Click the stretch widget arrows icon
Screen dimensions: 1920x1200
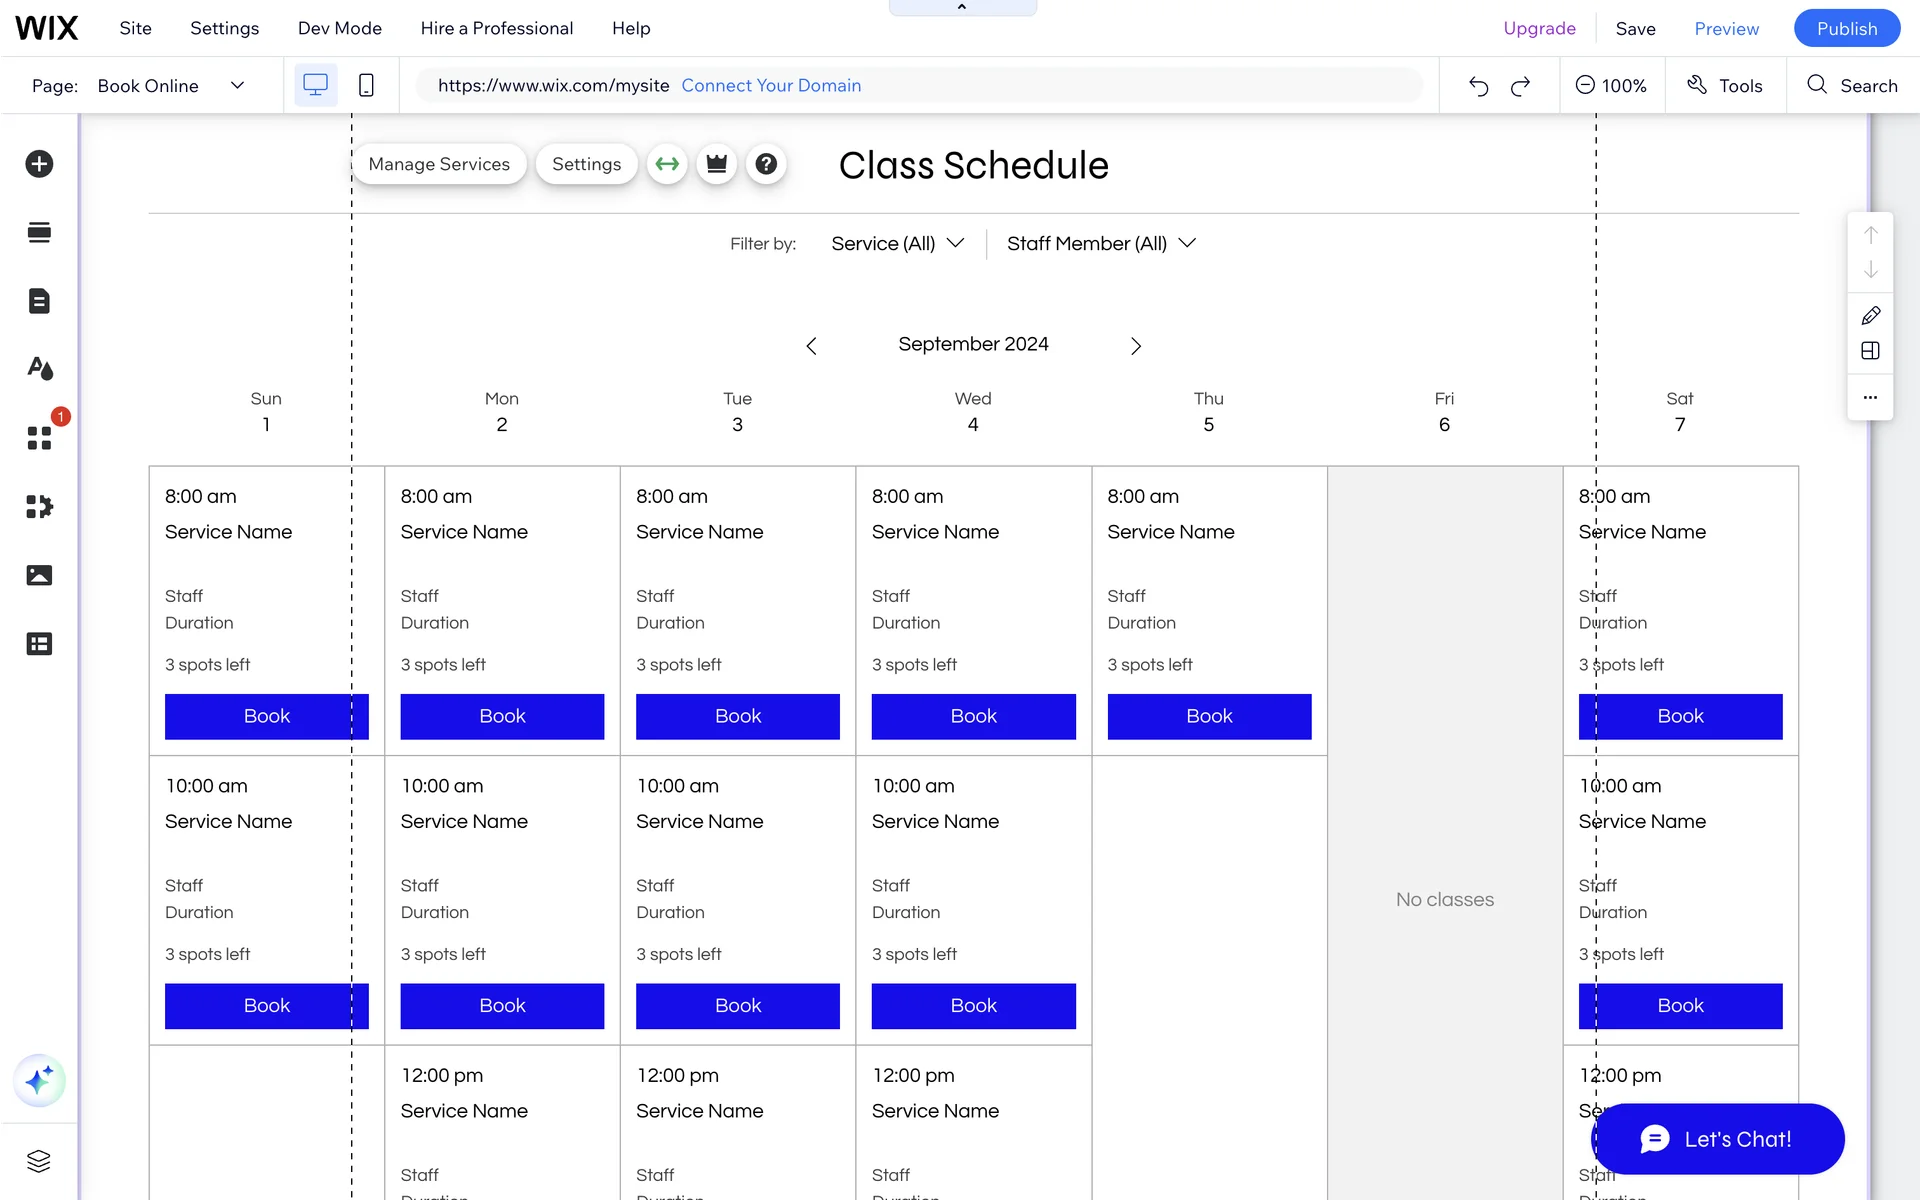pos(667,164)
